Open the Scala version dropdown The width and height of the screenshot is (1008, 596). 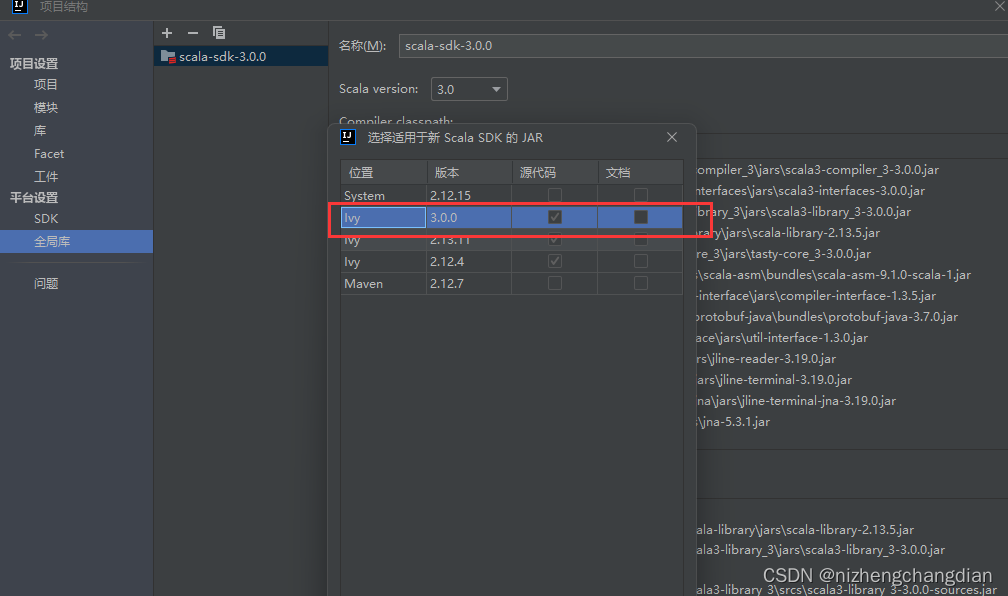point(469,89)
